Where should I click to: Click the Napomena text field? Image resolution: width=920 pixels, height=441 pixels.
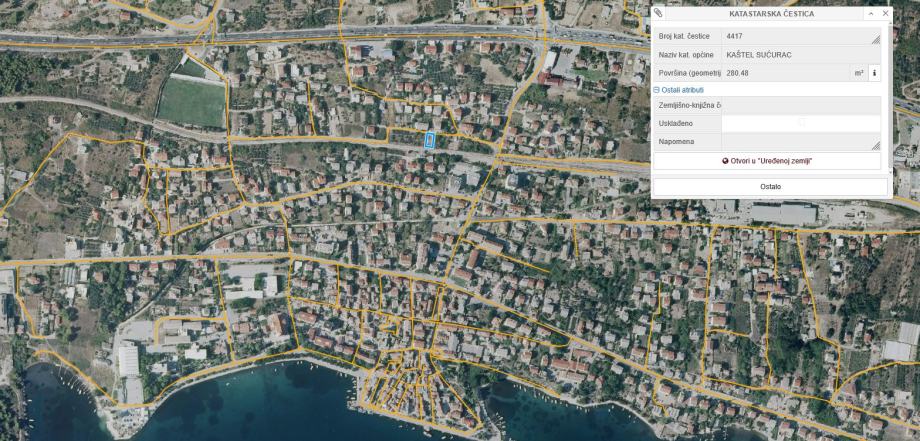[801, 142]
